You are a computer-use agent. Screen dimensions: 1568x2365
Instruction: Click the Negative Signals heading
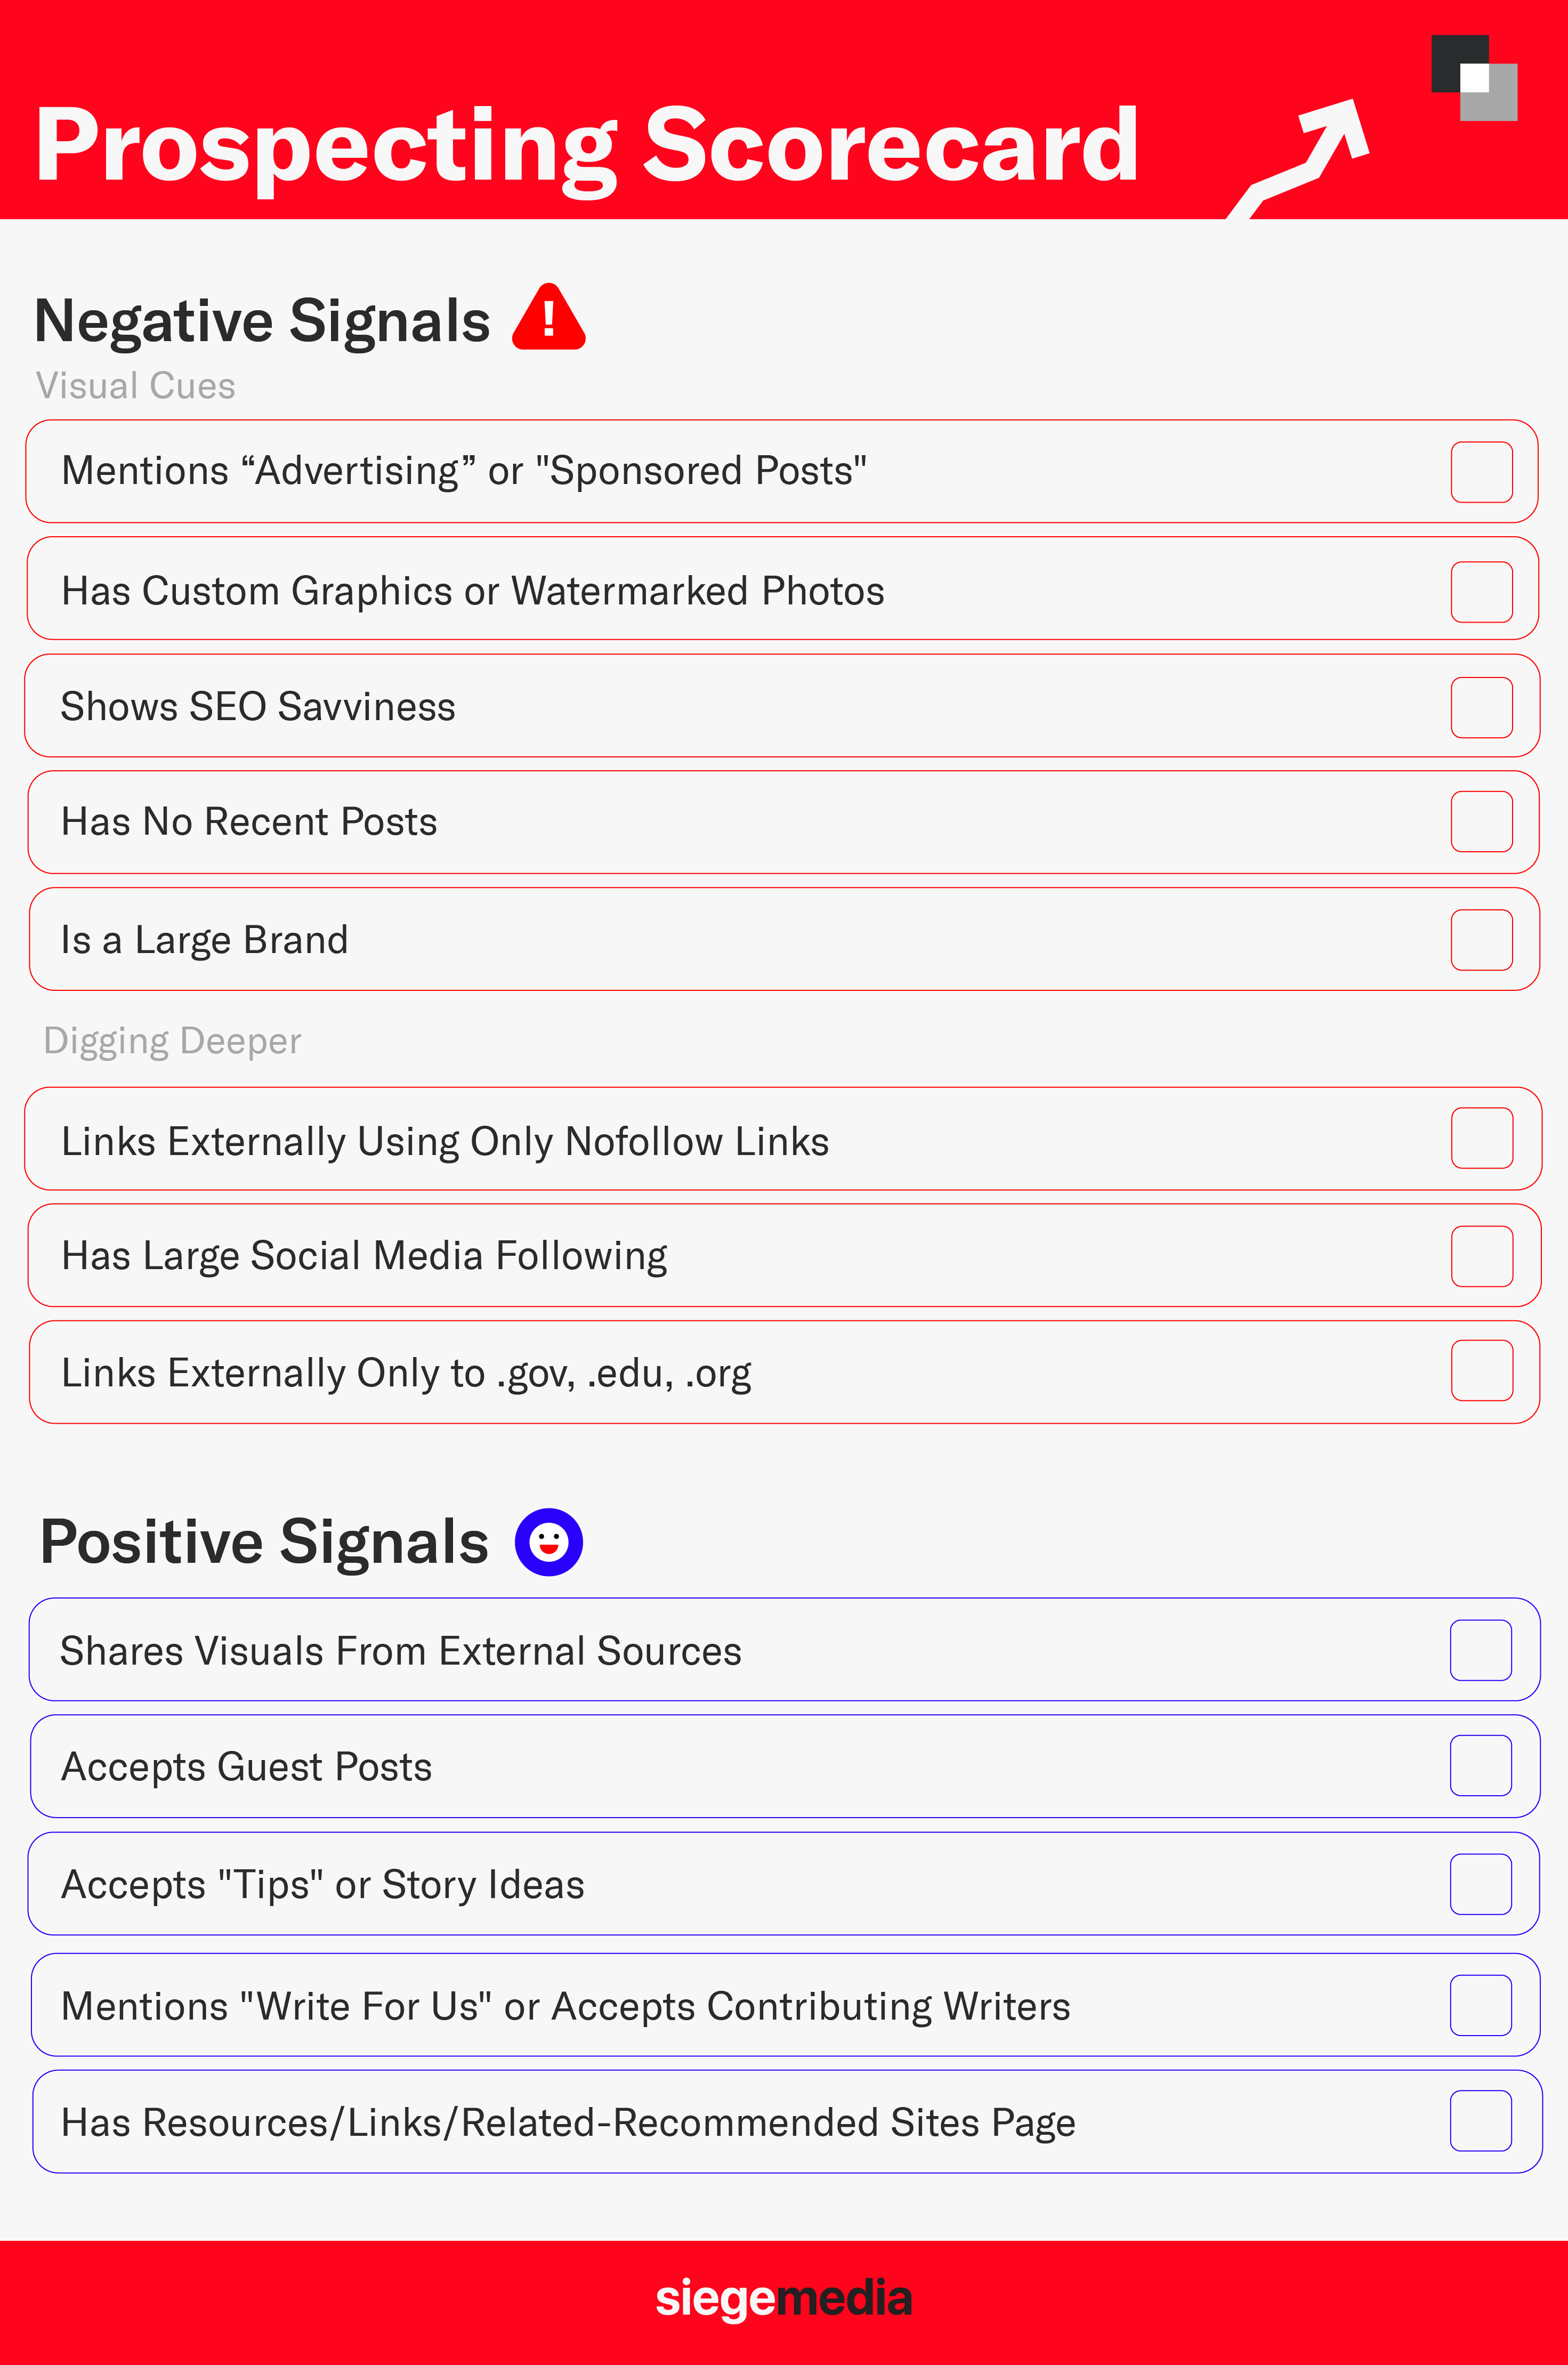pyautogui.click(x=262, y=321)
